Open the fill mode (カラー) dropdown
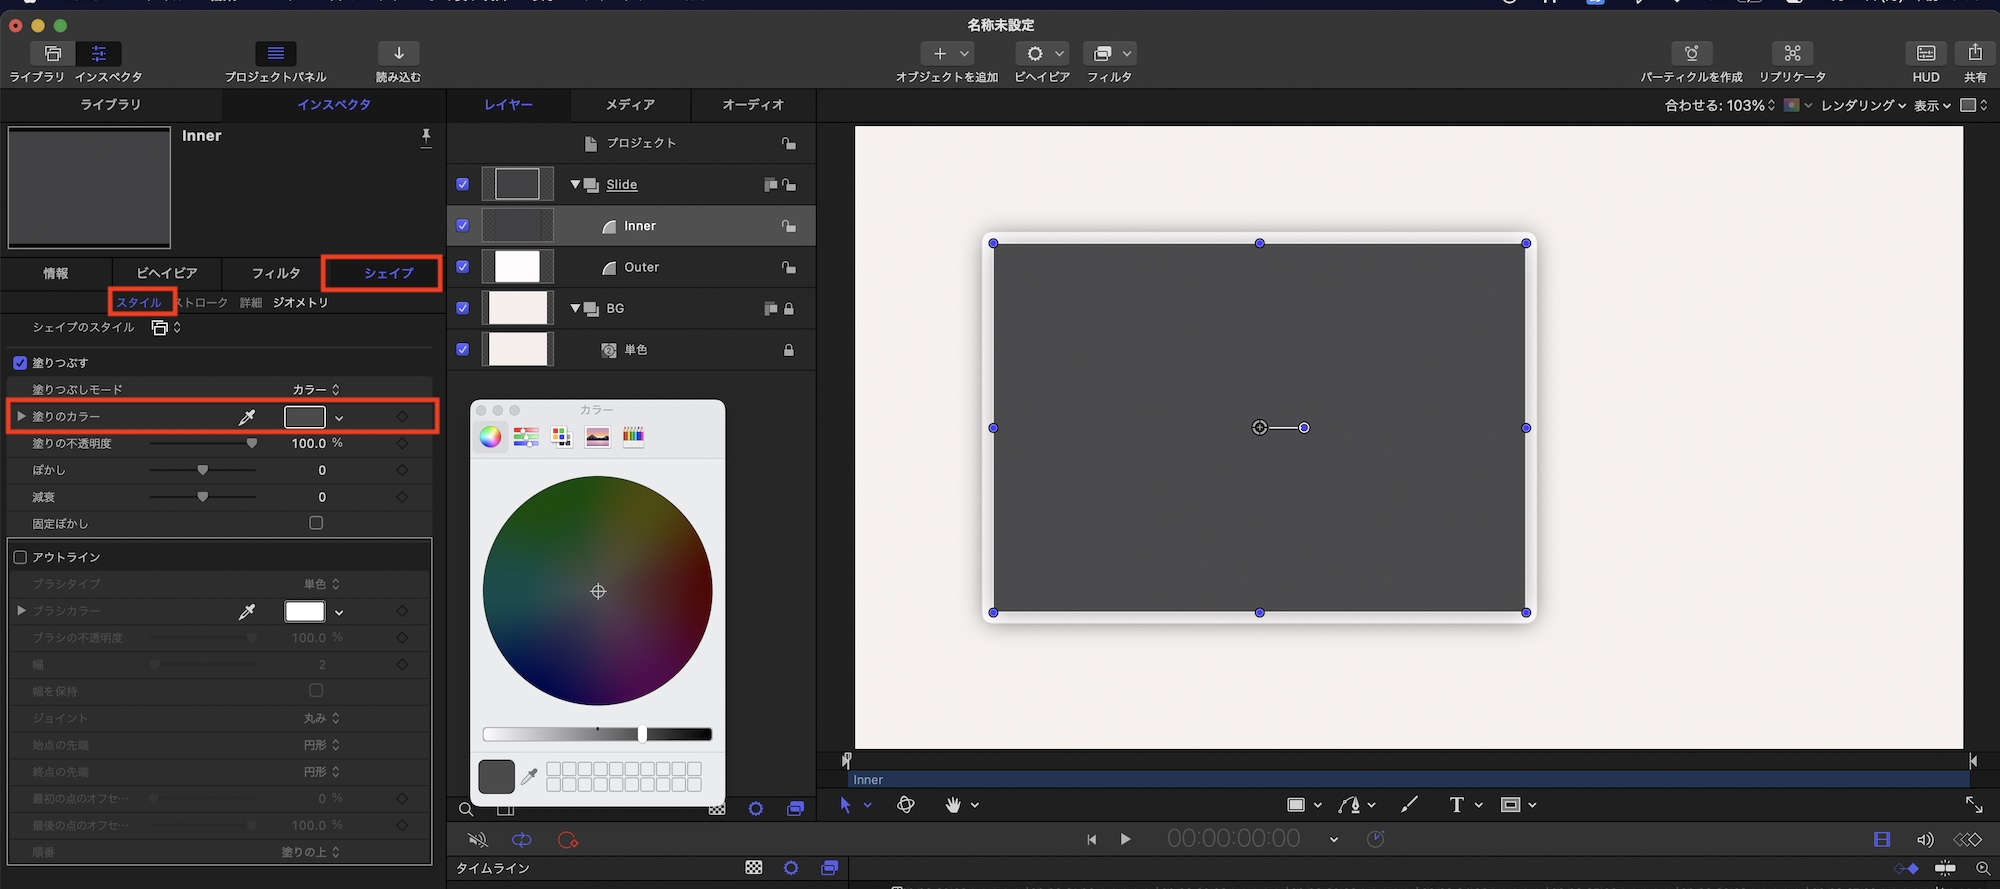Viewport: 2000px width, 889px height. [316, 390]
